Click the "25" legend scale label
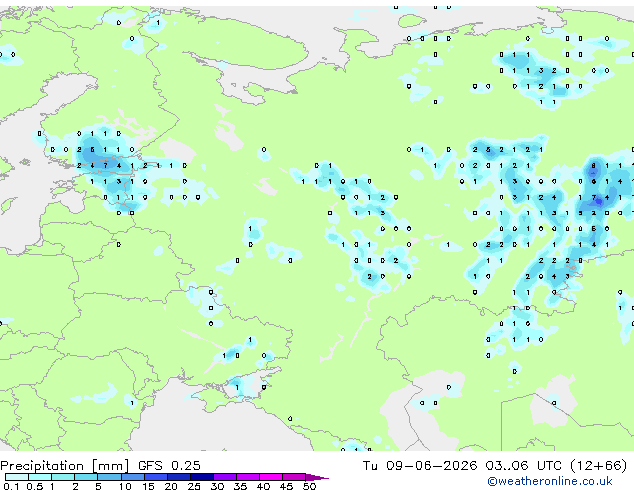Viewport: 634px width, 490px height. [x=194, y=486]
